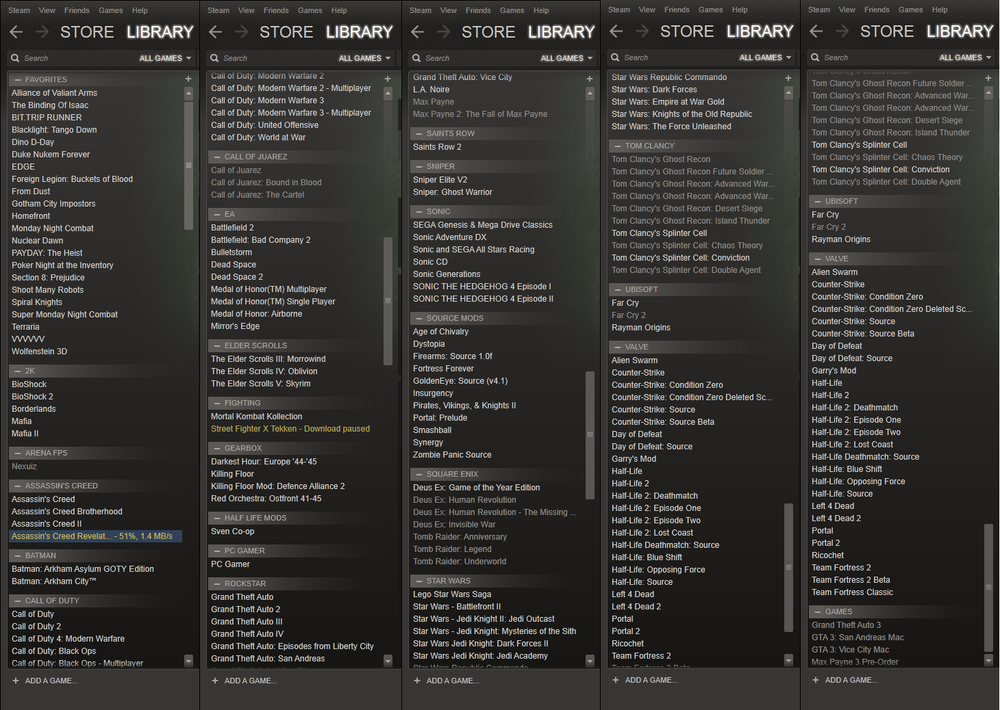This screenshot has height=710, width=1000.
Task: Click forward arrow in the SQUARE ENIX window
Action: (443, 32)
